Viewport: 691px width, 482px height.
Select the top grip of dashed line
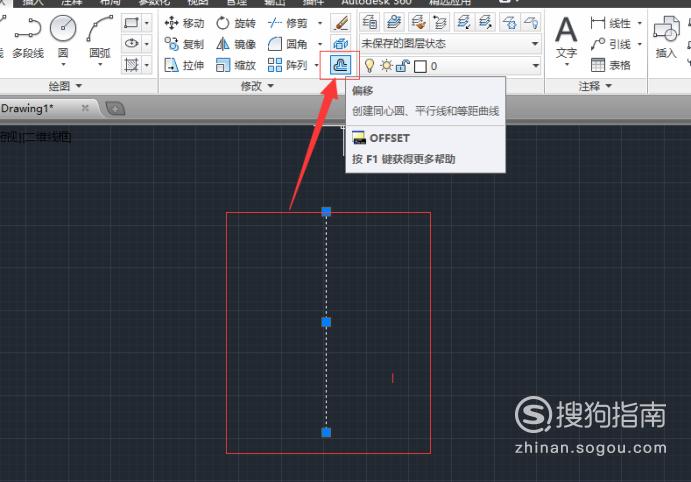pyautogui.click(x=326, y=212)
